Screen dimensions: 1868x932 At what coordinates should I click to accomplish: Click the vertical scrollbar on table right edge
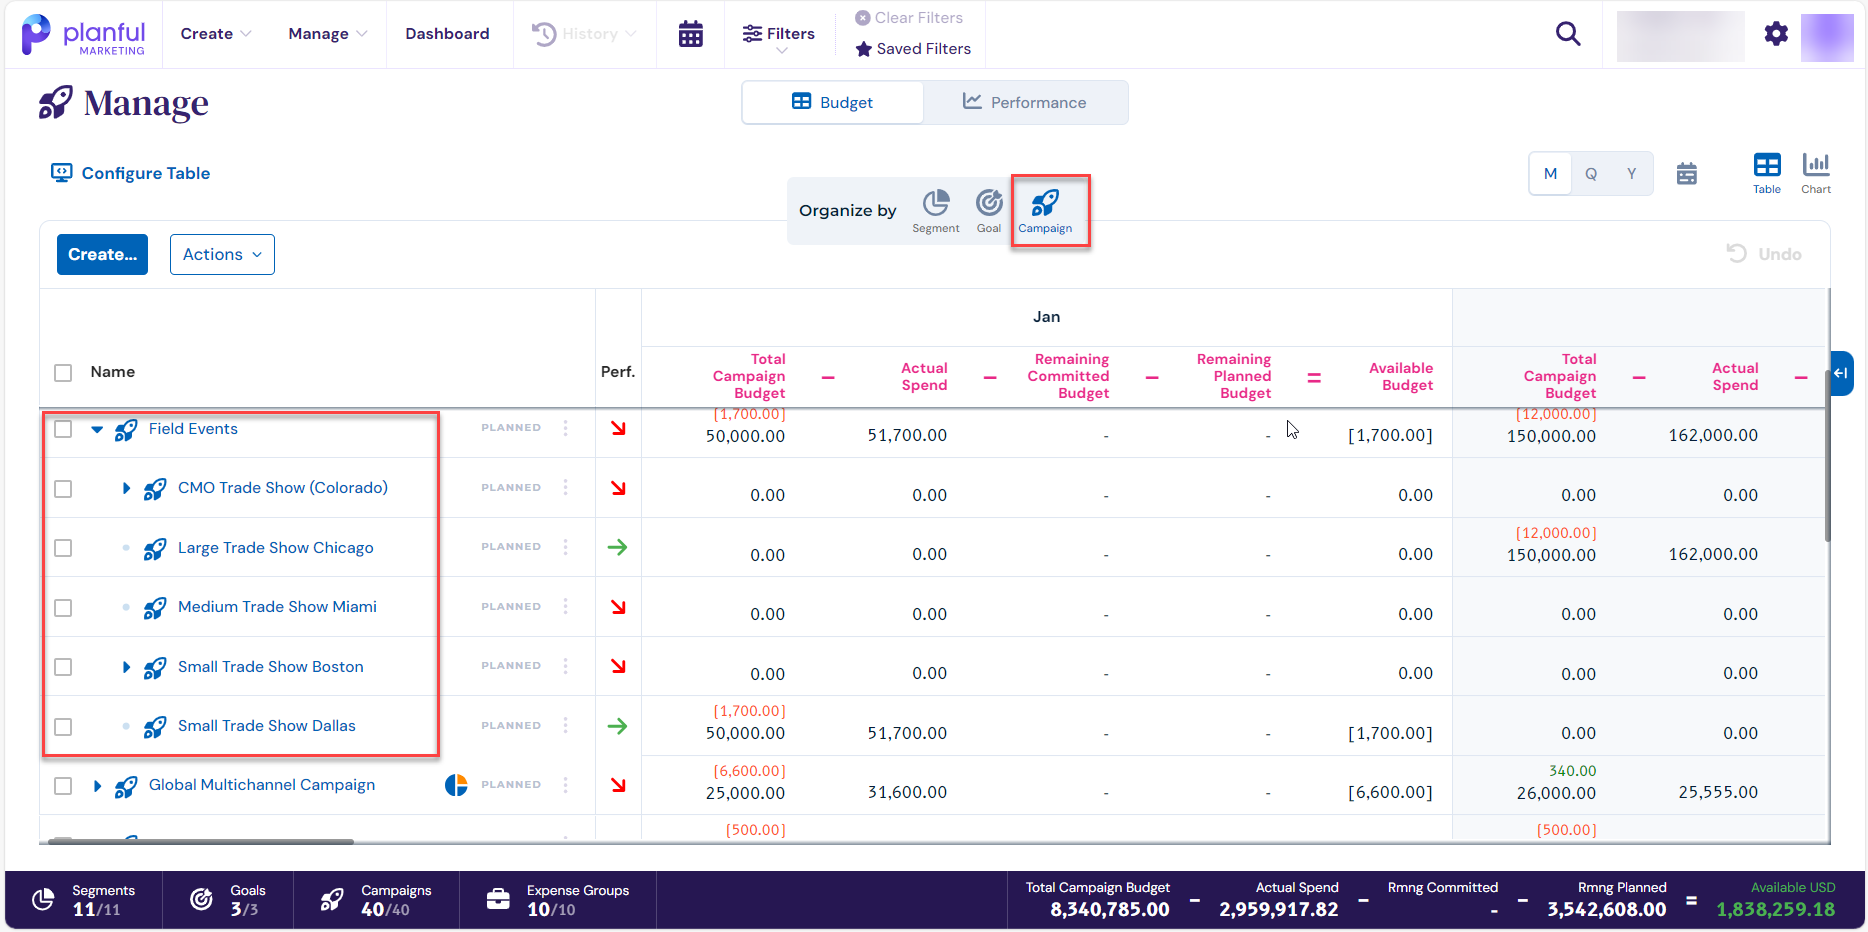tap(1828, 455)
